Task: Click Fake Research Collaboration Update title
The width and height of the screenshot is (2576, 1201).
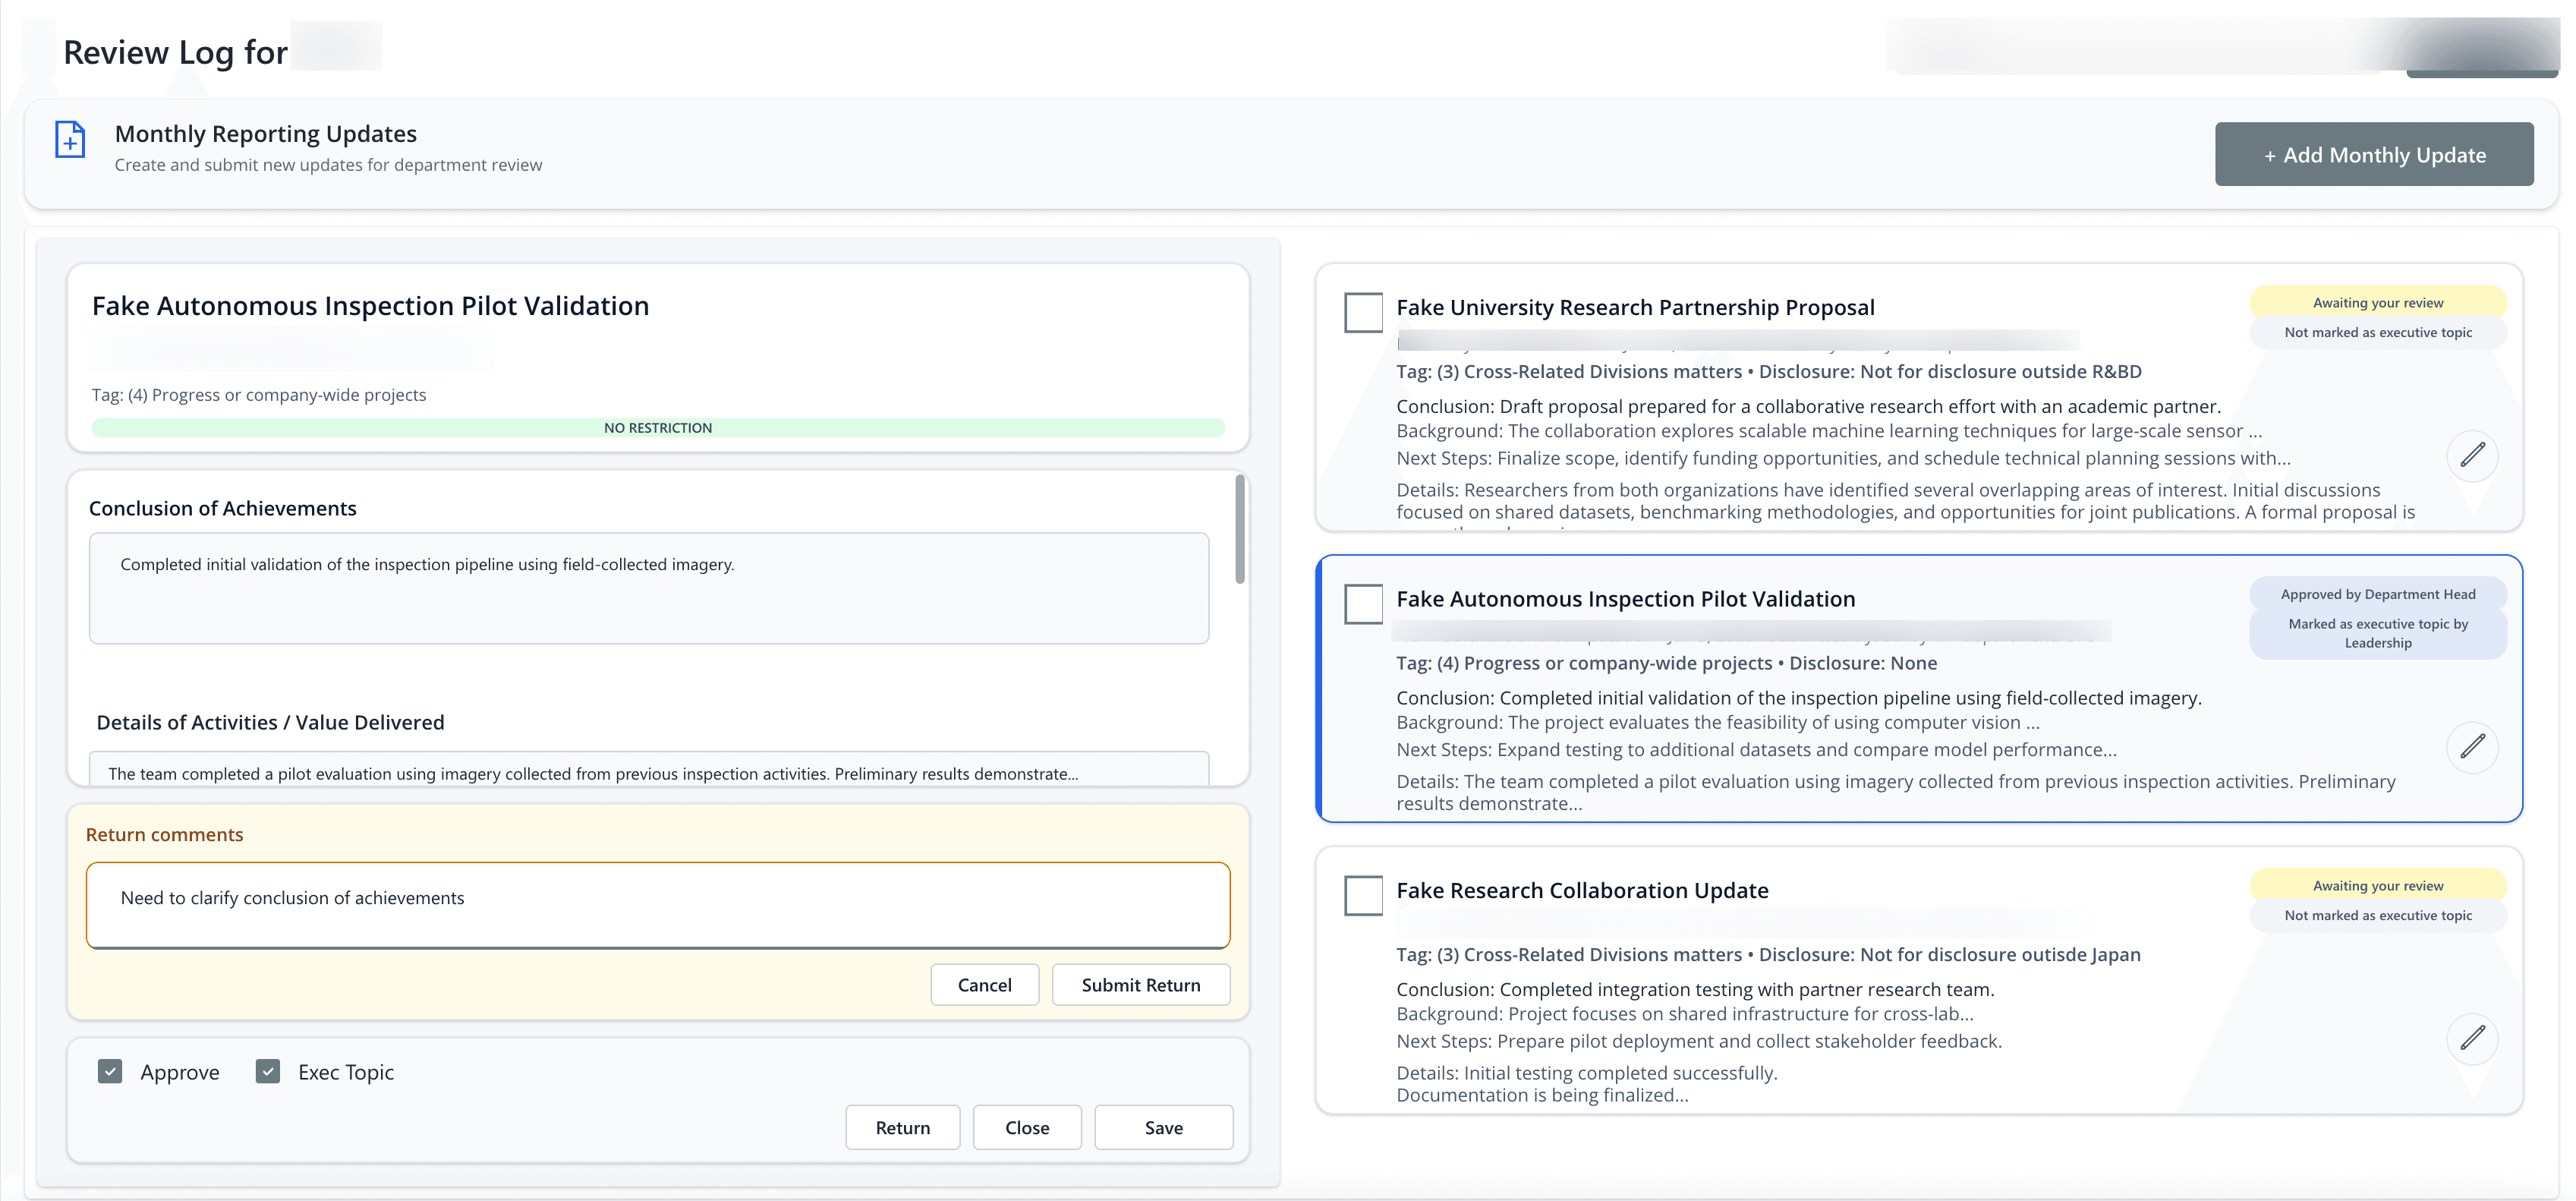Action: (1582, 890)
